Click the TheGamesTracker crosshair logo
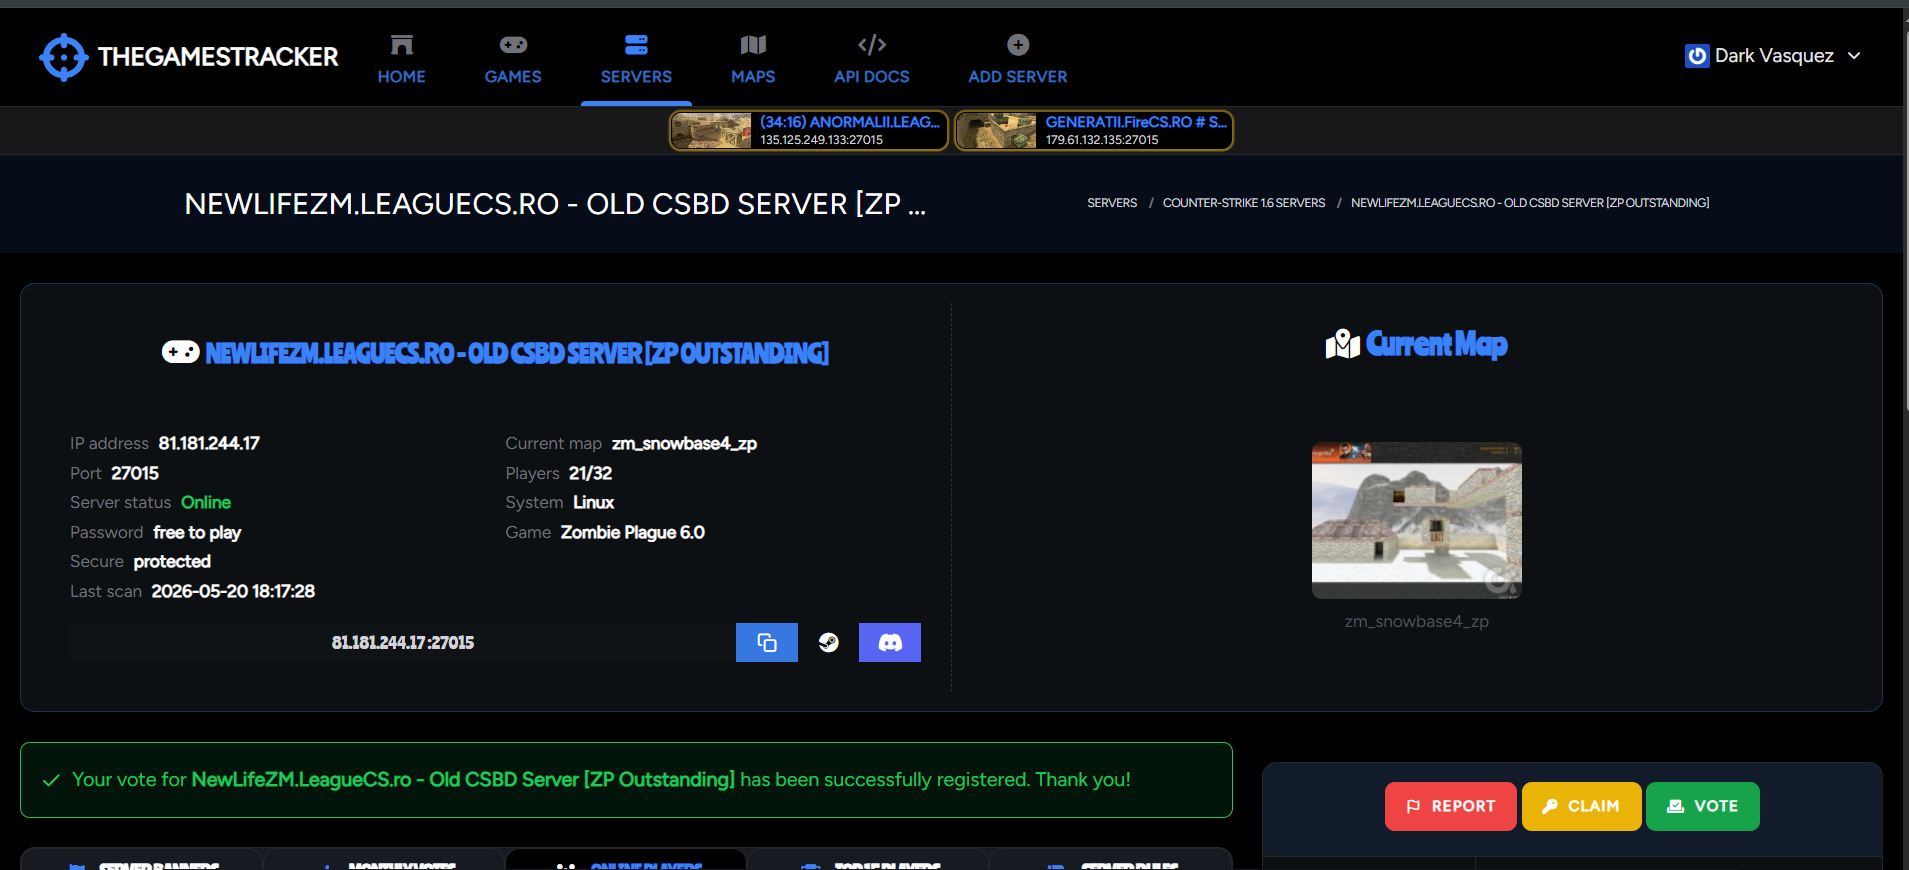The image size is (1909, 870). click(x=63, y=57)
